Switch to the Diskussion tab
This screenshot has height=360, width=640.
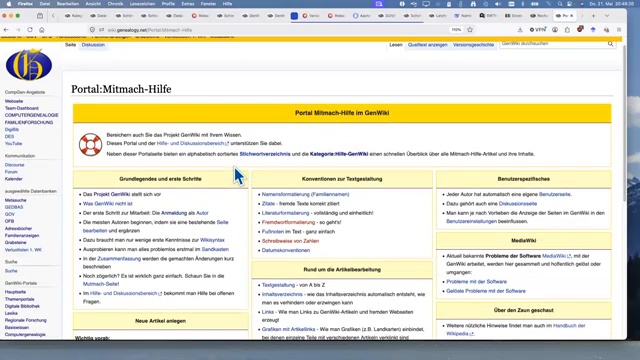[x=93, y=45]
